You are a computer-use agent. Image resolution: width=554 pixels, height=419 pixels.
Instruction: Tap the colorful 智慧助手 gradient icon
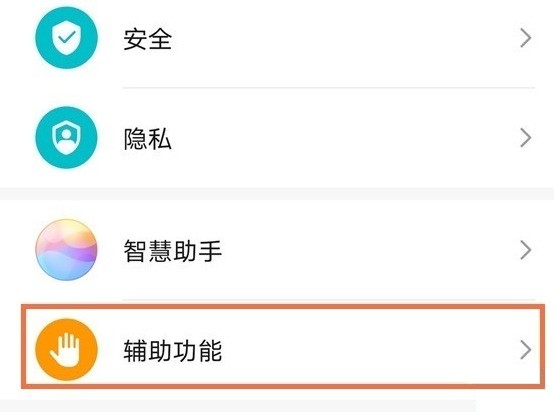tap(66, 250)
